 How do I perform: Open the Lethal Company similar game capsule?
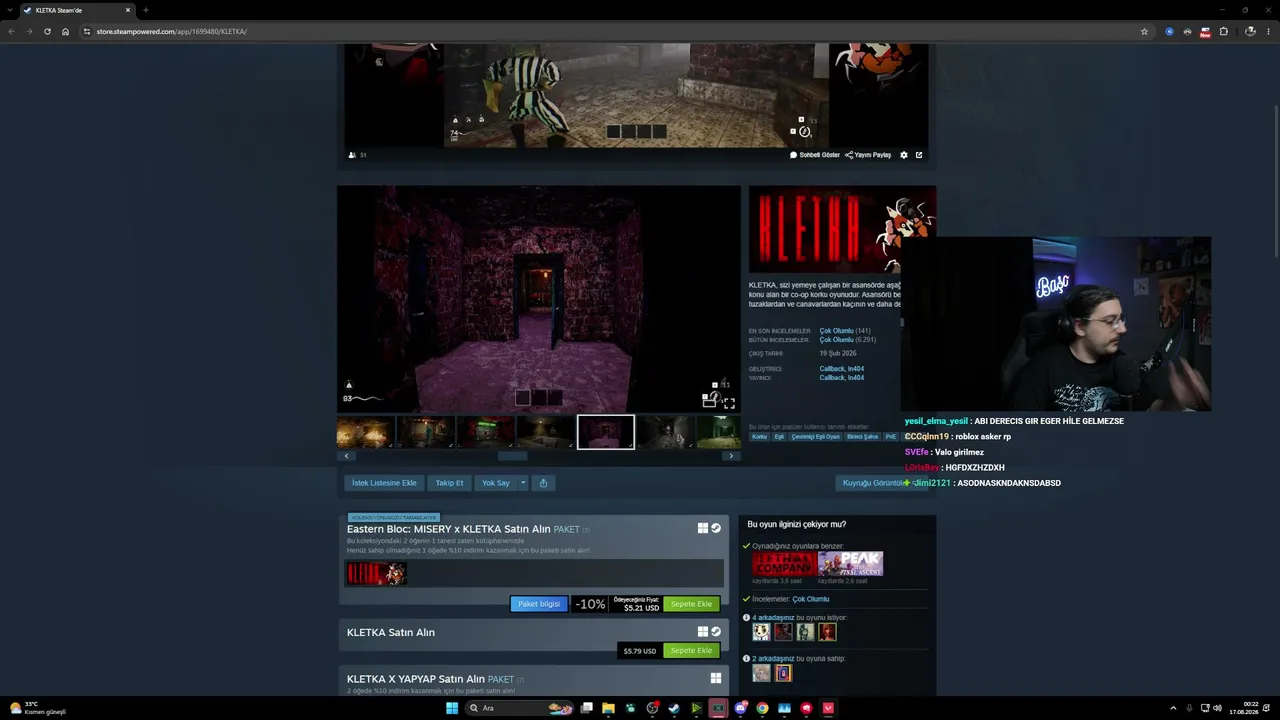click(784, 564)
